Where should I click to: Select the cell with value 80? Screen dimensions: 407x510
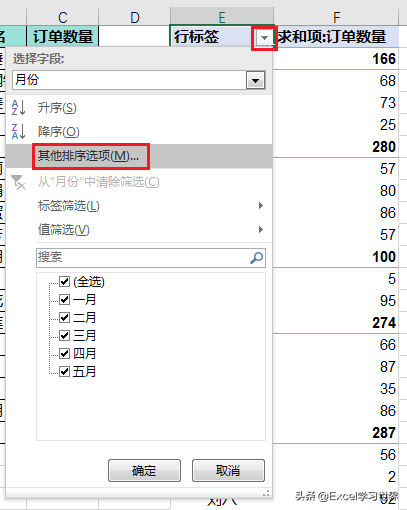pyautogui.click(x=336, y=191)
